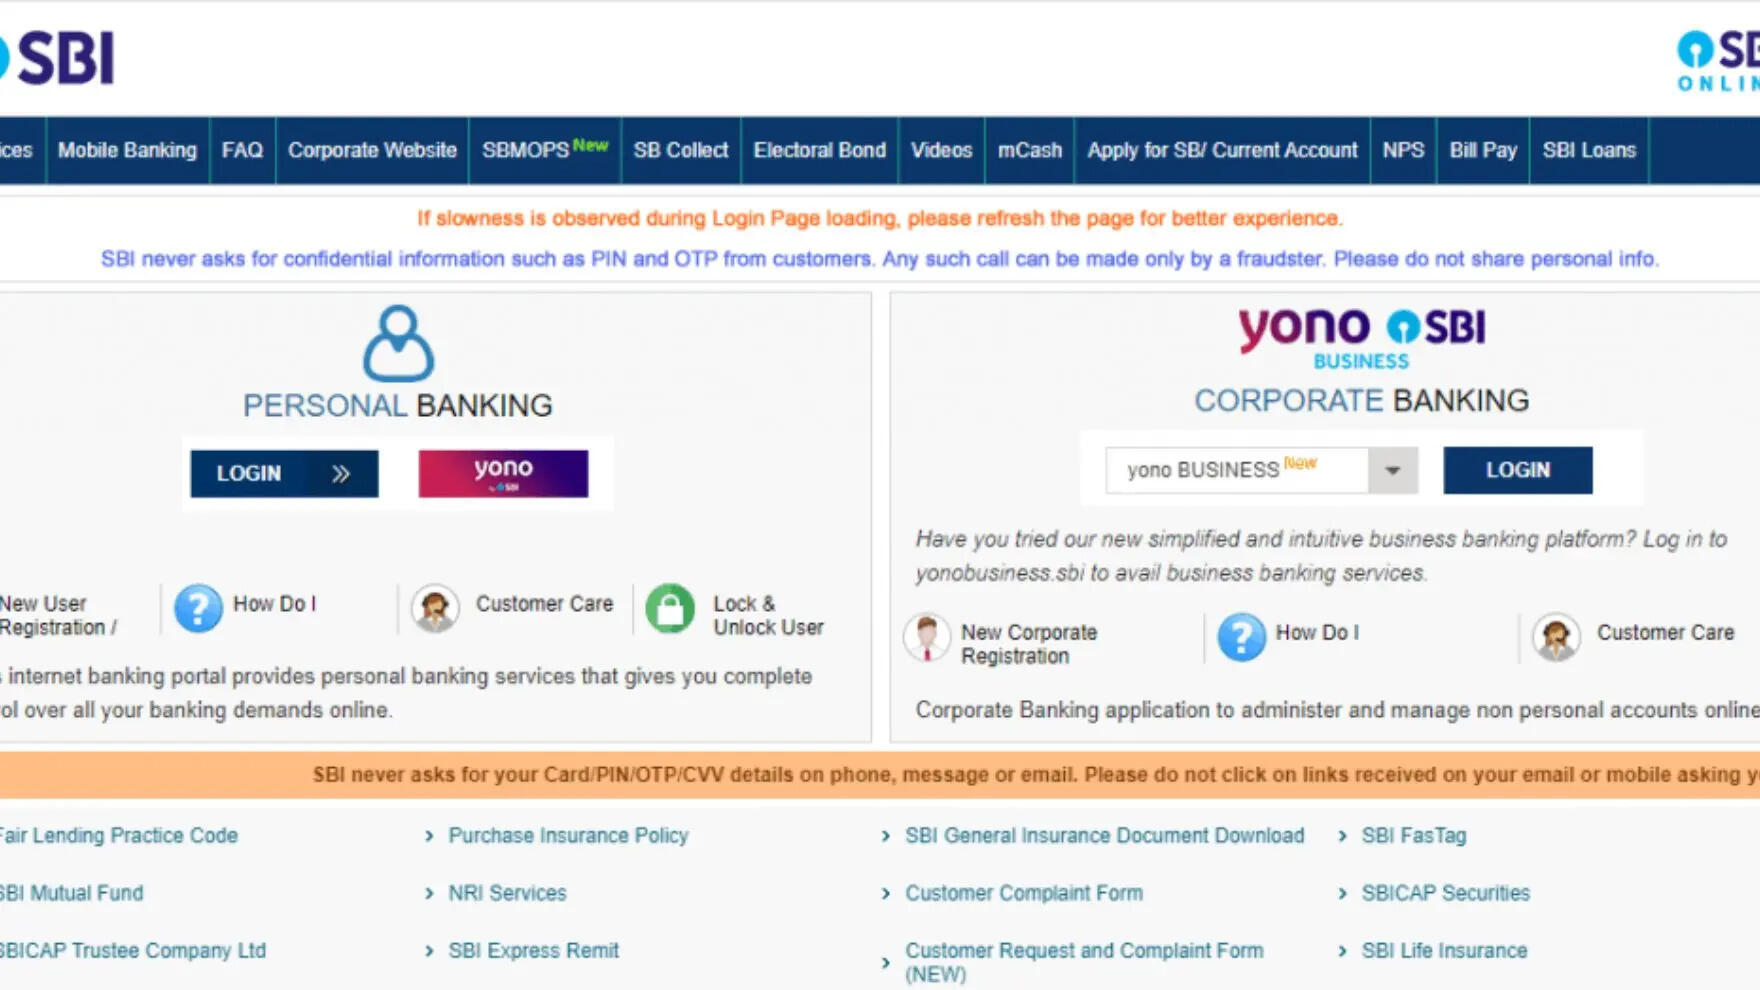
Task: Open the yono BUSINESS login type selector
Action: [1238, 470]
